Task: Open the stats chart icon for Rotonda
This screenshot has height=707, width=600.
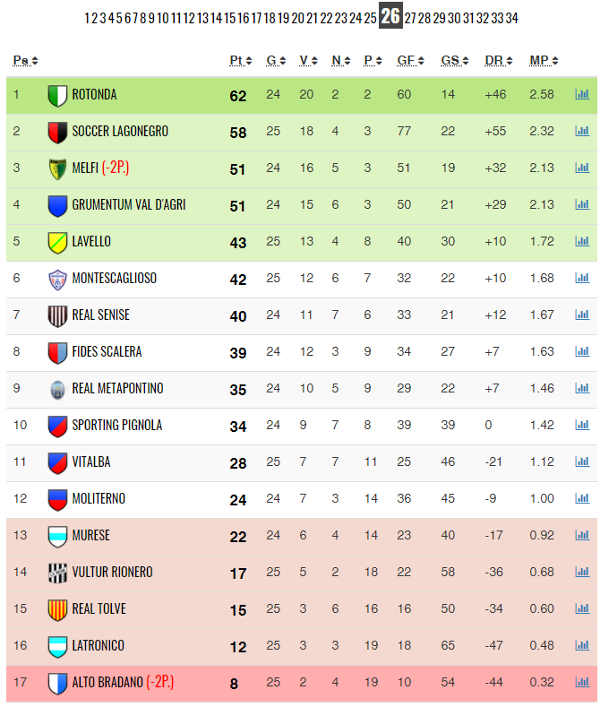Action: point(582,95)
